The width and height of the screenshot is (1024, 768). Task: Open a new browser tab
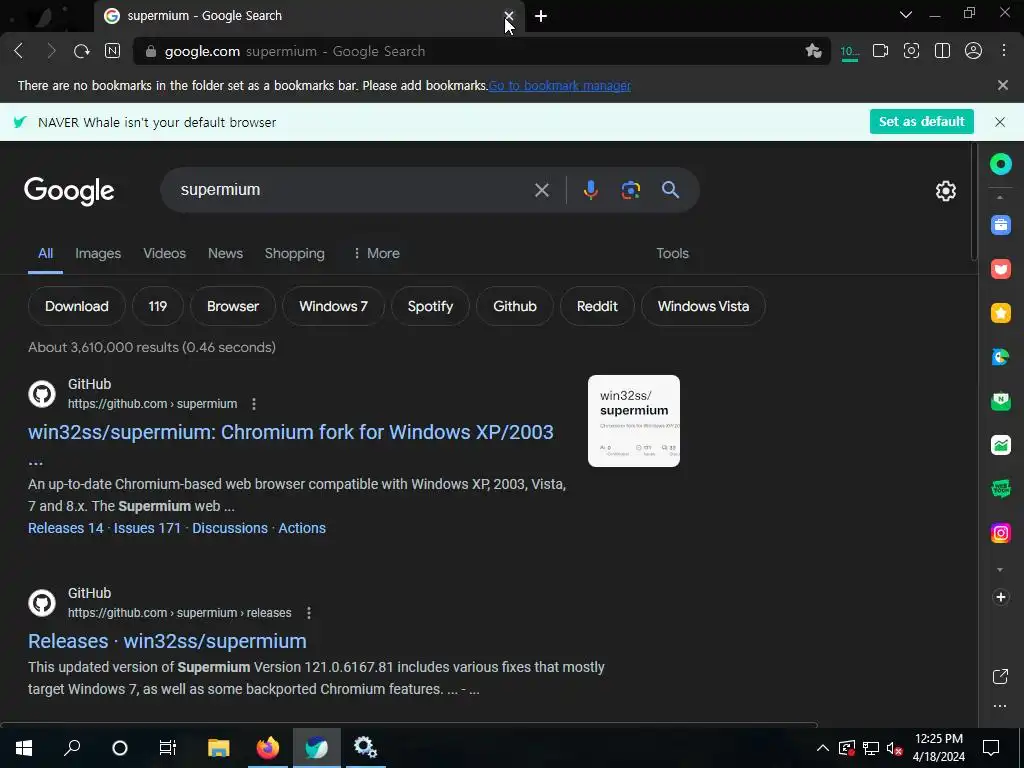coord(541,16)
